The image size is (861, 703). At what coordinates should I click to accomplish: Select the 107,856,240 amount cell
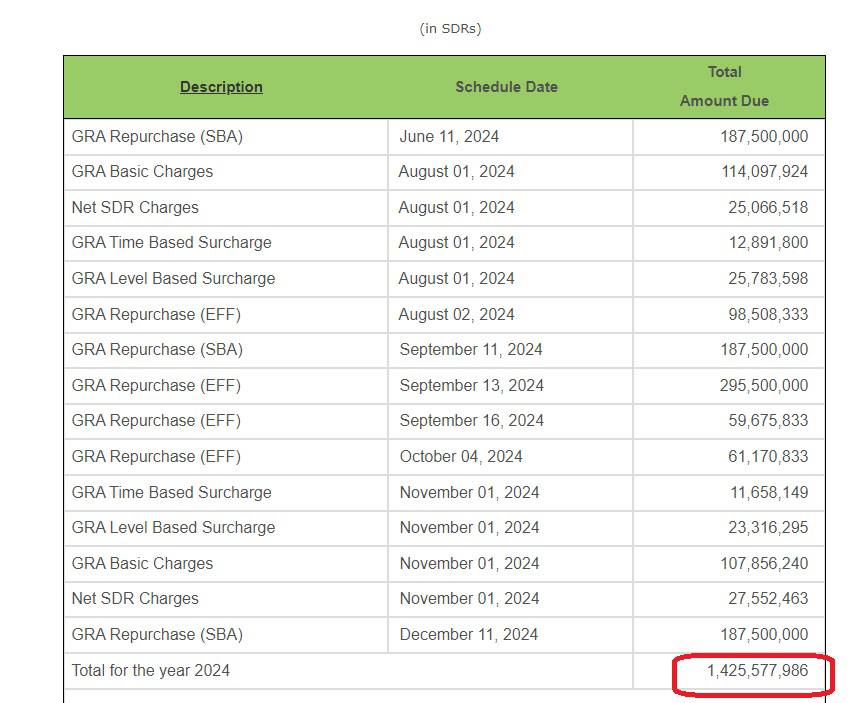coord(764,563)
